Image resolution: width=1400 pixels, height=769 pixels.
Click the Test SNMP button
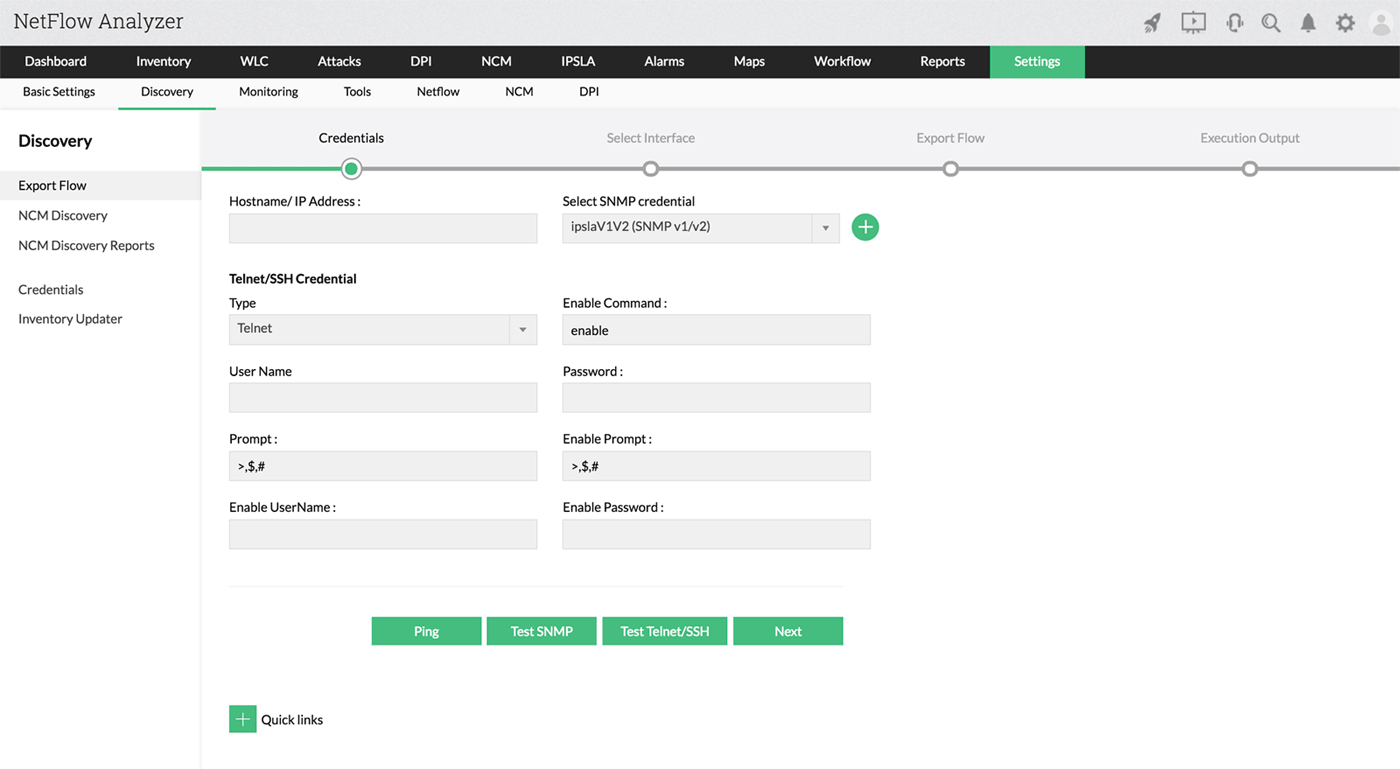click(542, 631)
